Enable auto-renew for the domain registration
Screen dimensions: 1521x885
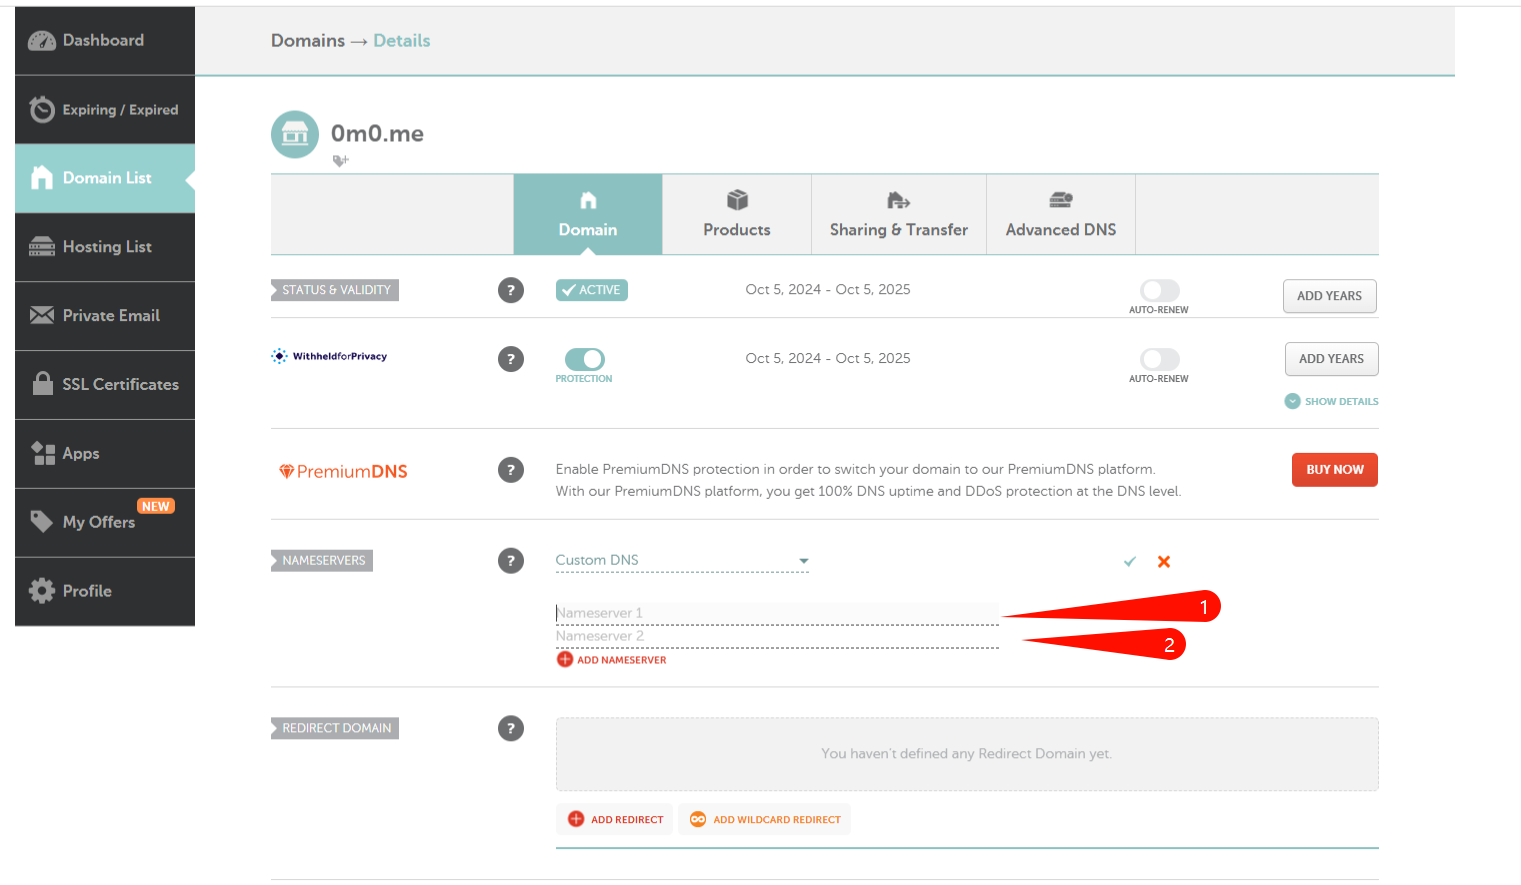point(1159,290)
